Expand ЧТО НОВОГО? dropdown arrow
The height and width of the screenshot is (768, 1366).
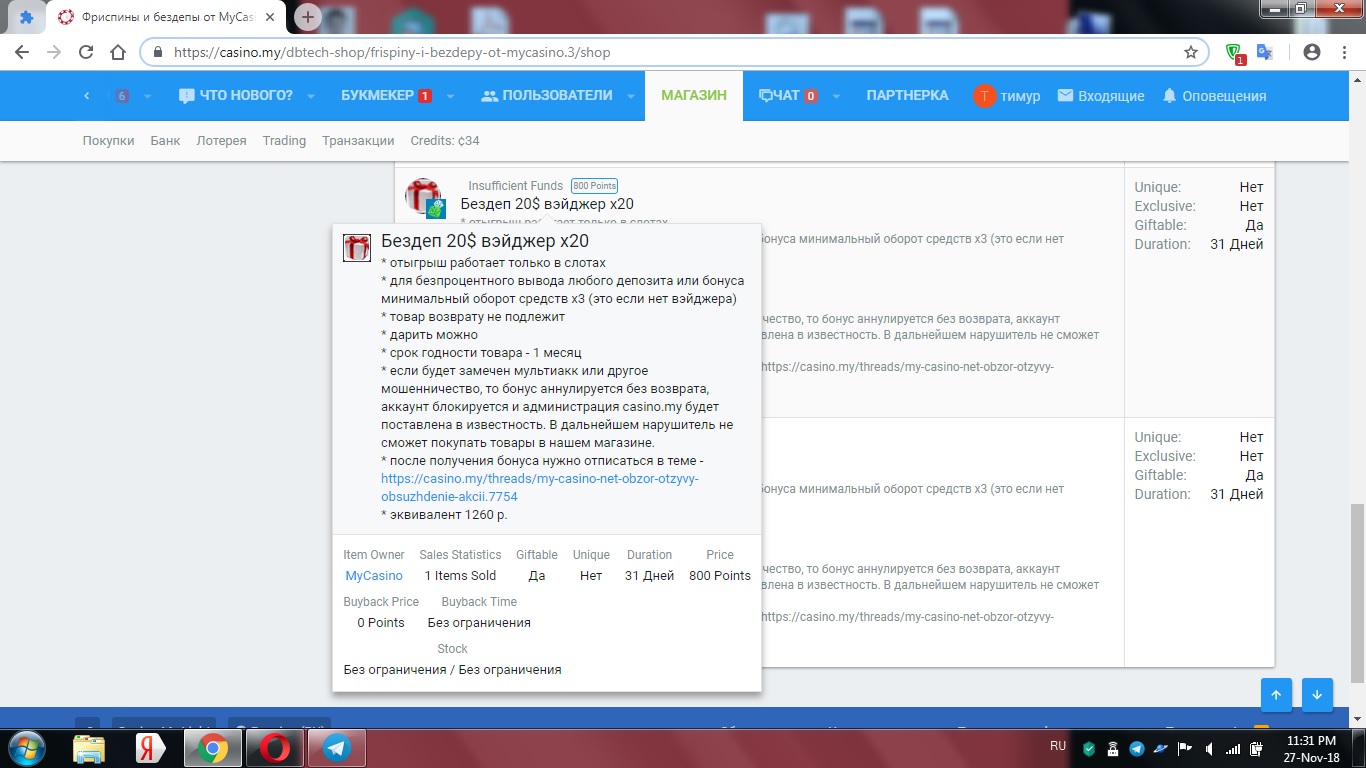311,97
